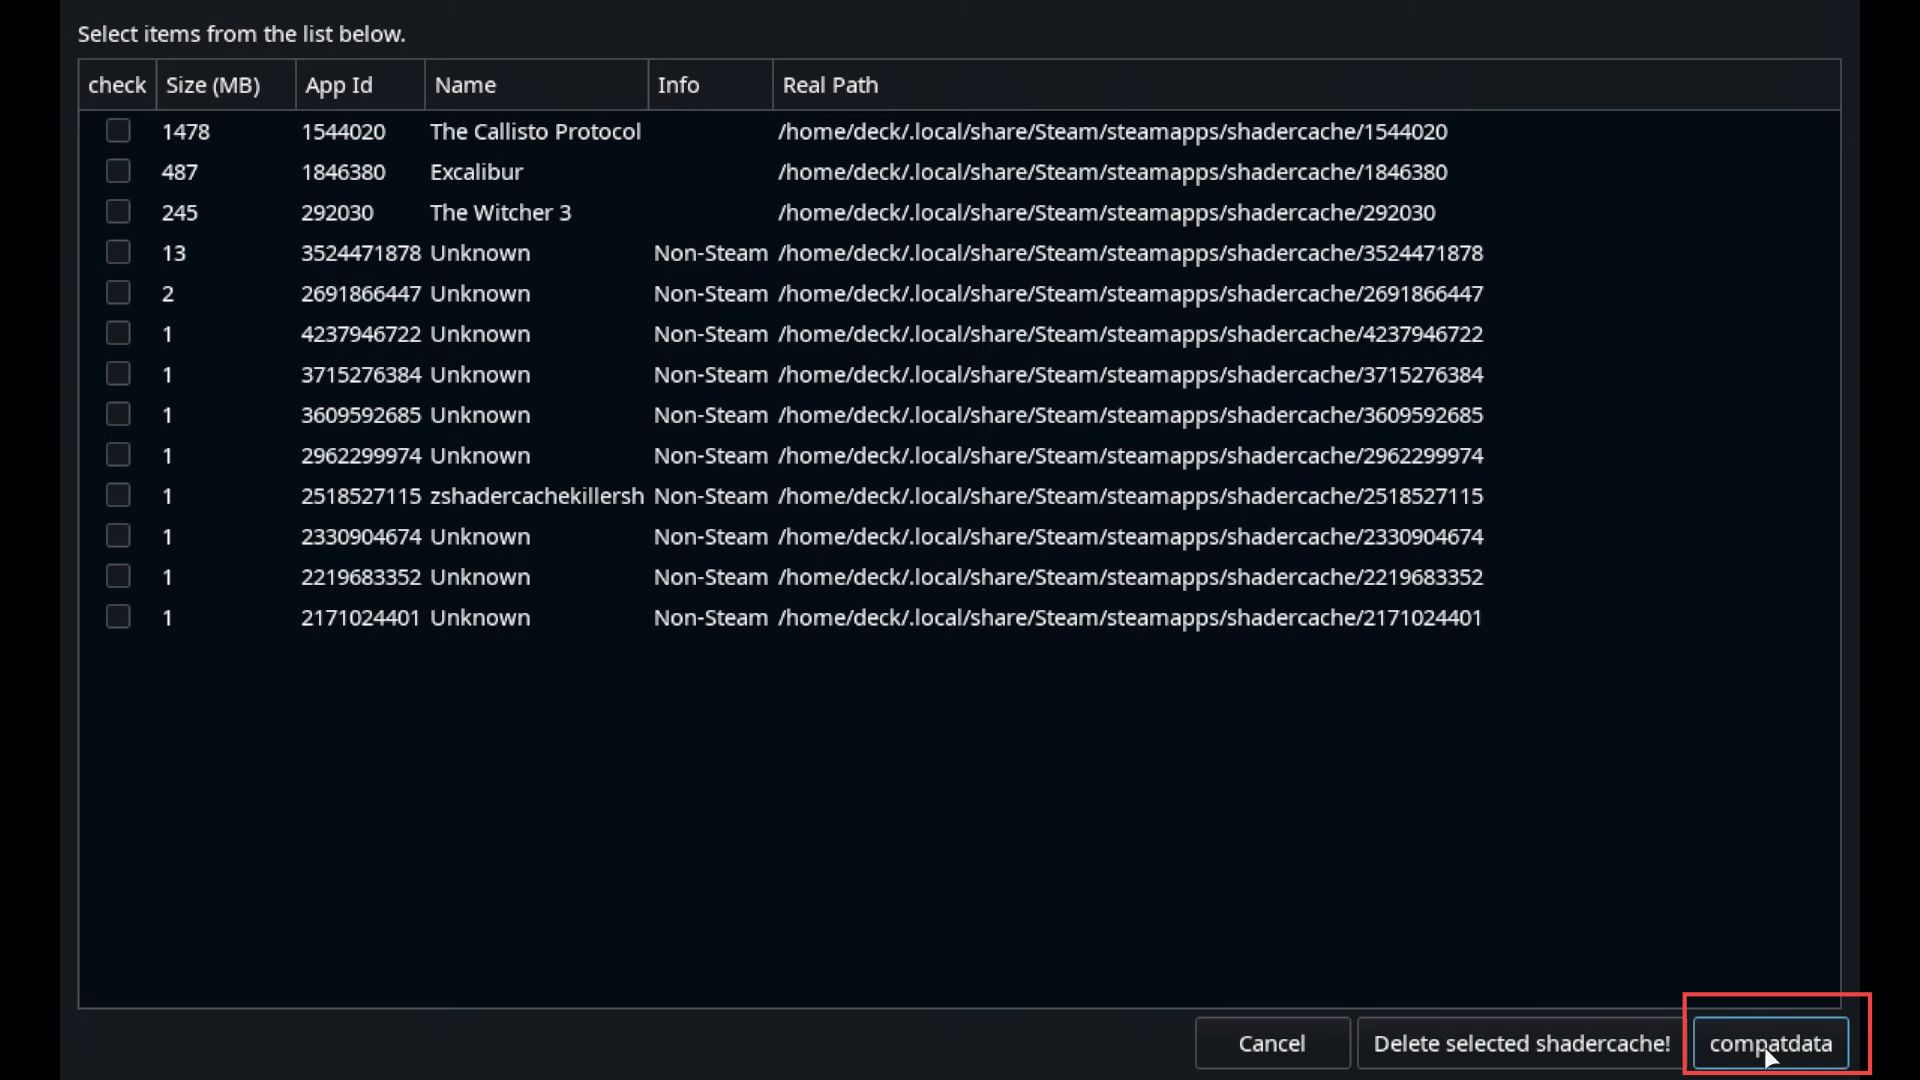Sort by App Id column header
Viewport: 1920px width, 1080px height.
(360, 85)
